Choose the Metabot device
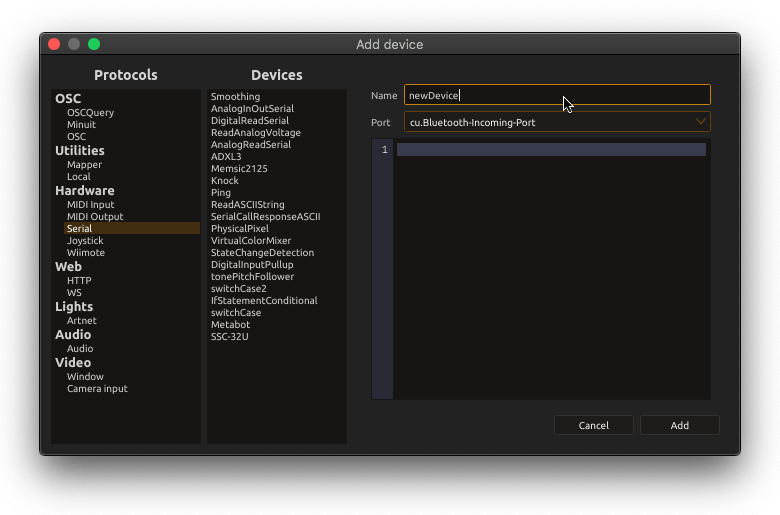 click(230, 324)
